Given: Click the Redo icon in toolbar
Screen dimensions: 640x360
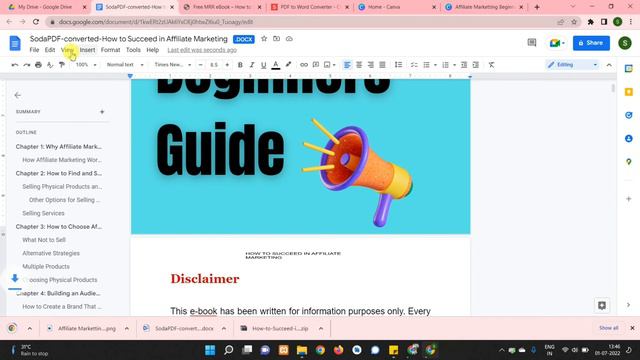Looking at the screenshot, I should (27, 65).
